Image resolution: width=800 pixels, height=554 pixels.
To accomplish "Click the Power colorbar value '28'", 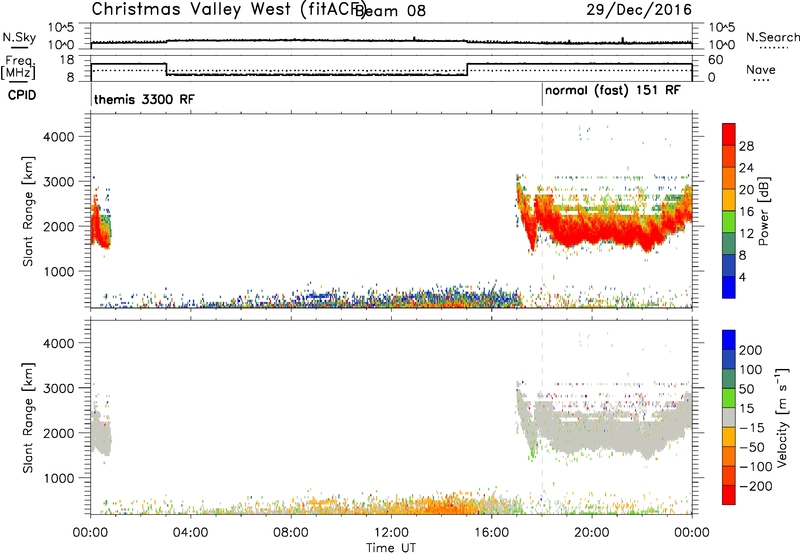I will (746, 146).
